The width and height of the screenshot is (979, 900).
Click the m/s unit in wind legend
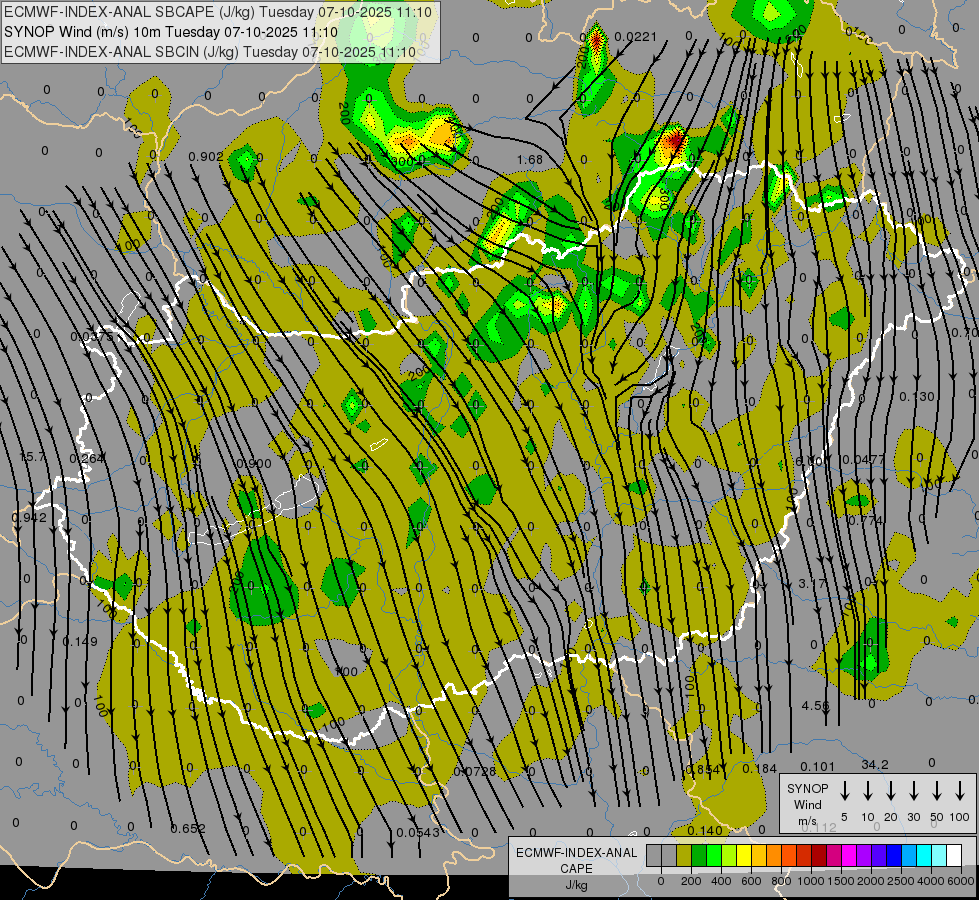coord(807,821)
